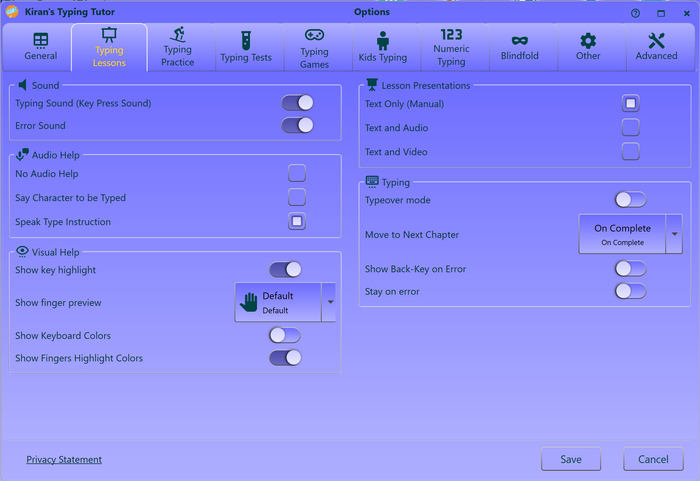
Task: Click the help question mark icon
Action: point(635,13)
